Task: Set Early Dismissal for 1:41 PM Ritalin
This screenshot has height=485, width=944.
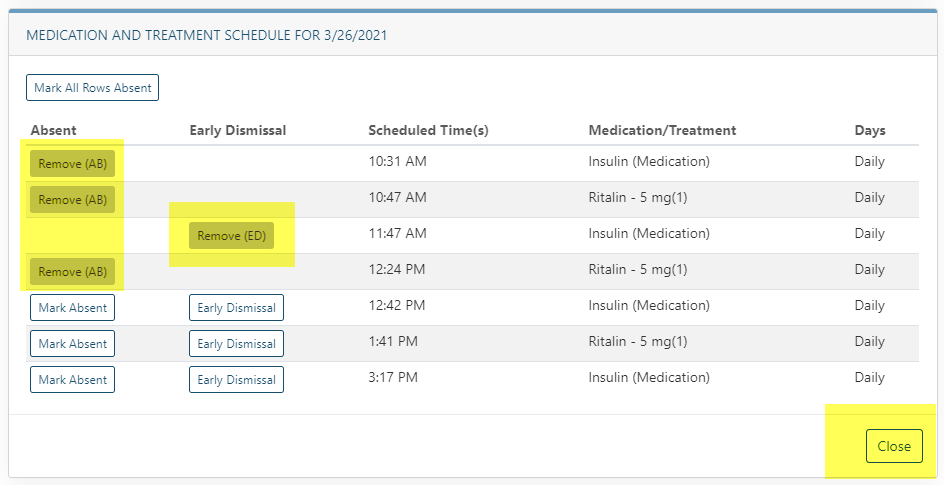Action: 236,344
